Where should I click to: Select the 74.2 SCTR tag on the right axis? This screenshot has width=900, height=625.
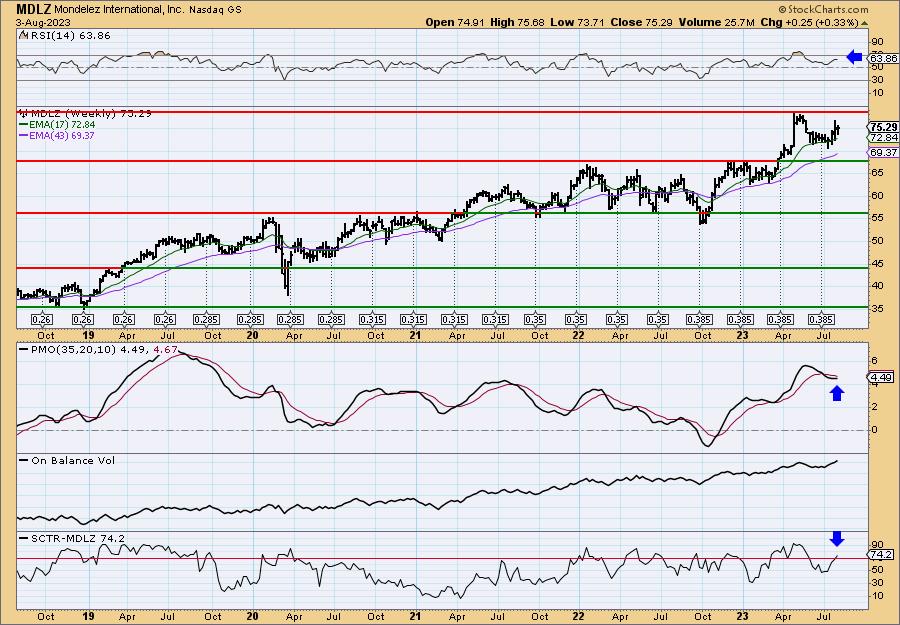click(882, 555)
